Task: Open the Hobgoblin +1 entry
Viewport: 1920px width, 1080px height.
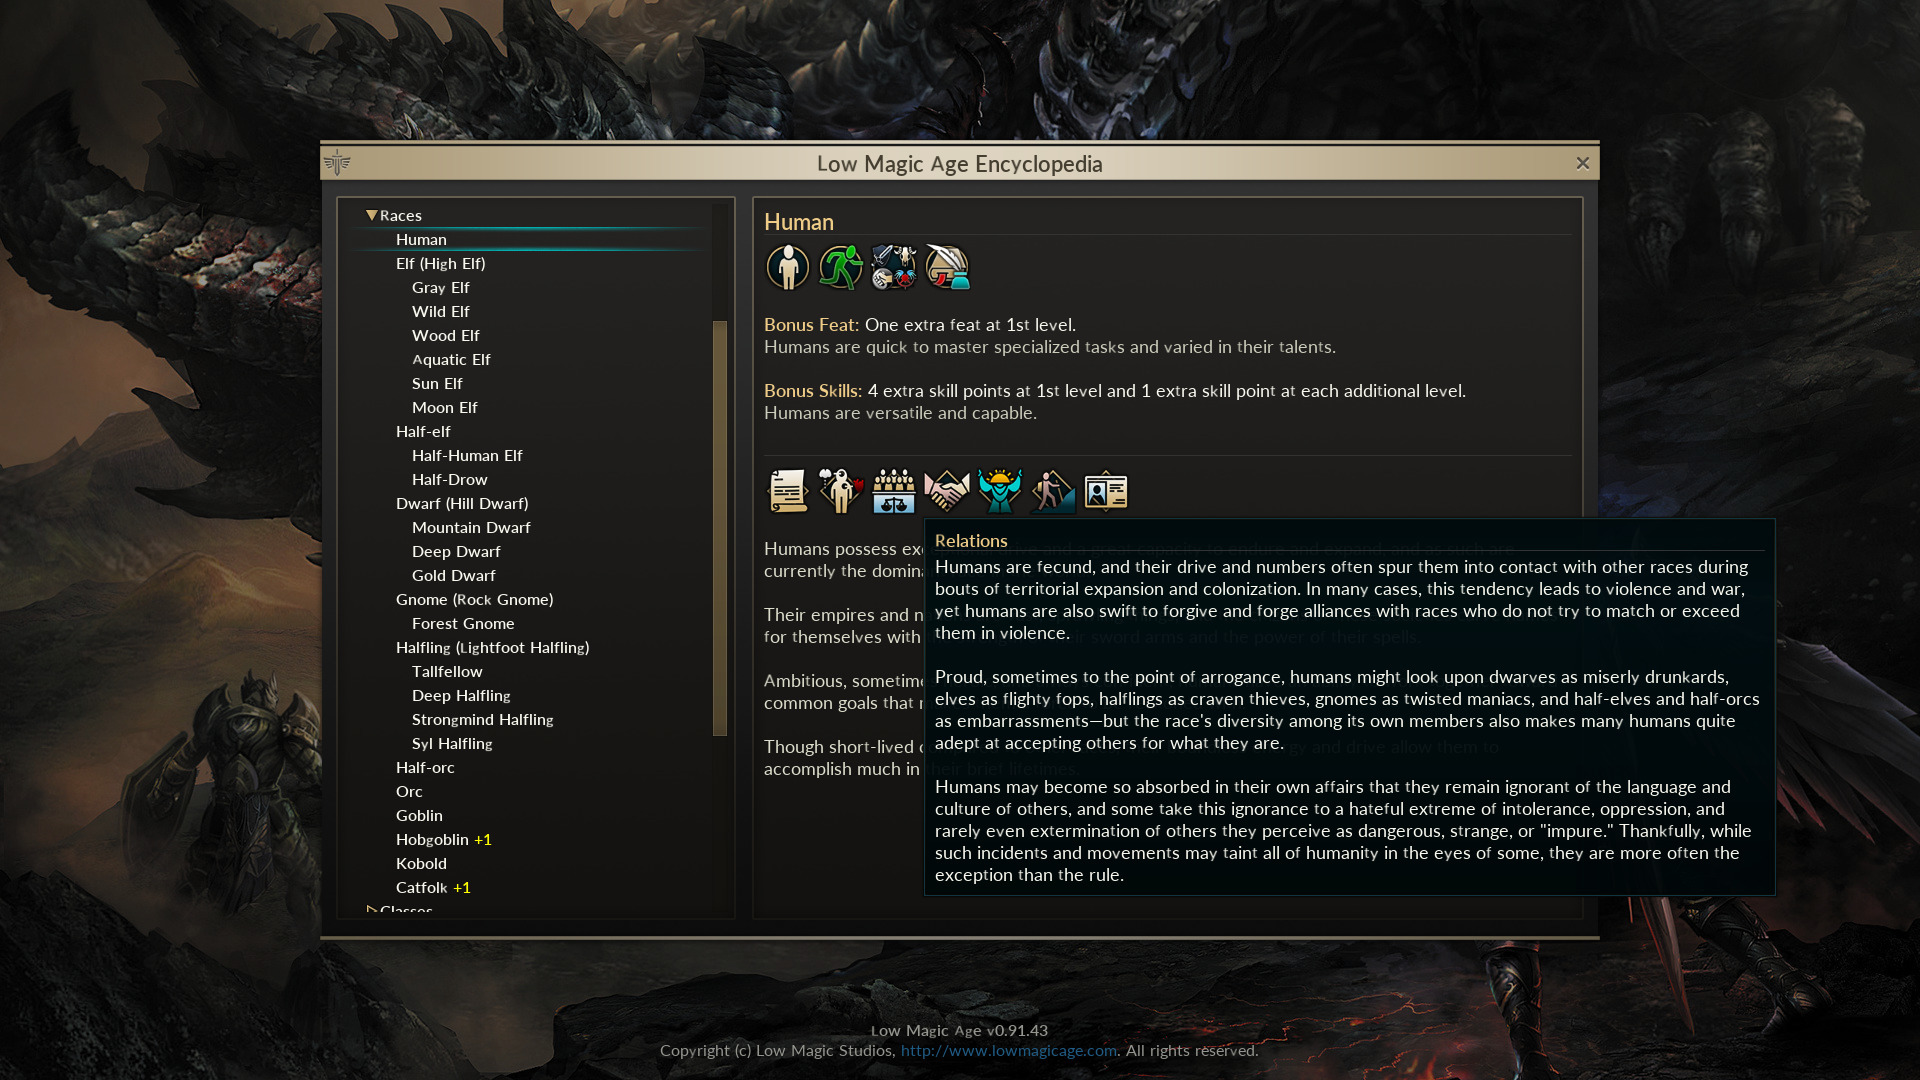Action: point(443,839)
